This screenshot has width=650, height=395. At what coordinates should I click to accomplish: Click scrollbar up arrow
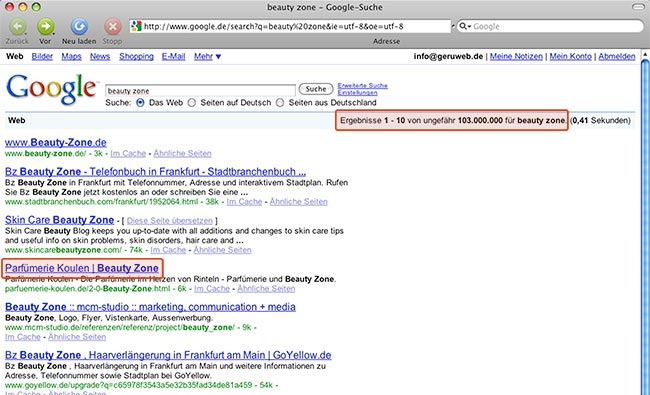[645, 54]
